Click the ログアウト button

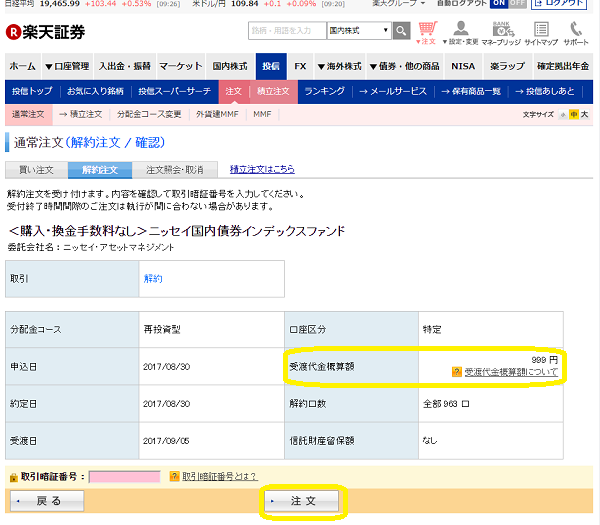559,4
